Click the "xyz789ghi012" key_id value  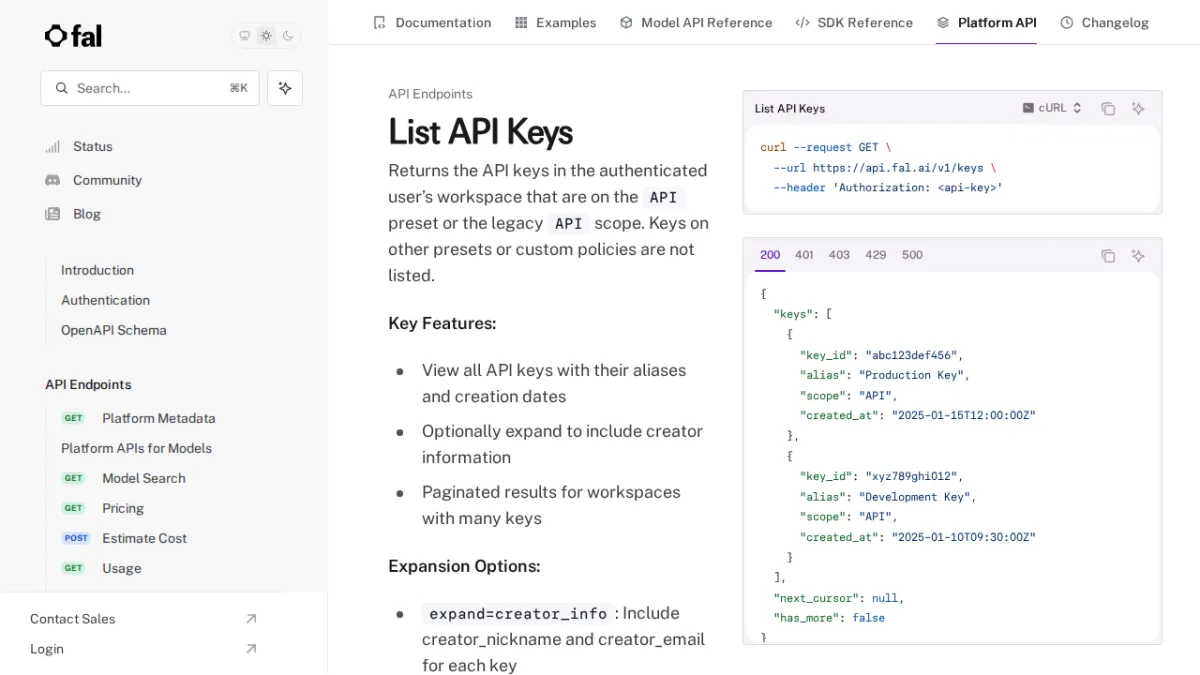pos(911,476)
